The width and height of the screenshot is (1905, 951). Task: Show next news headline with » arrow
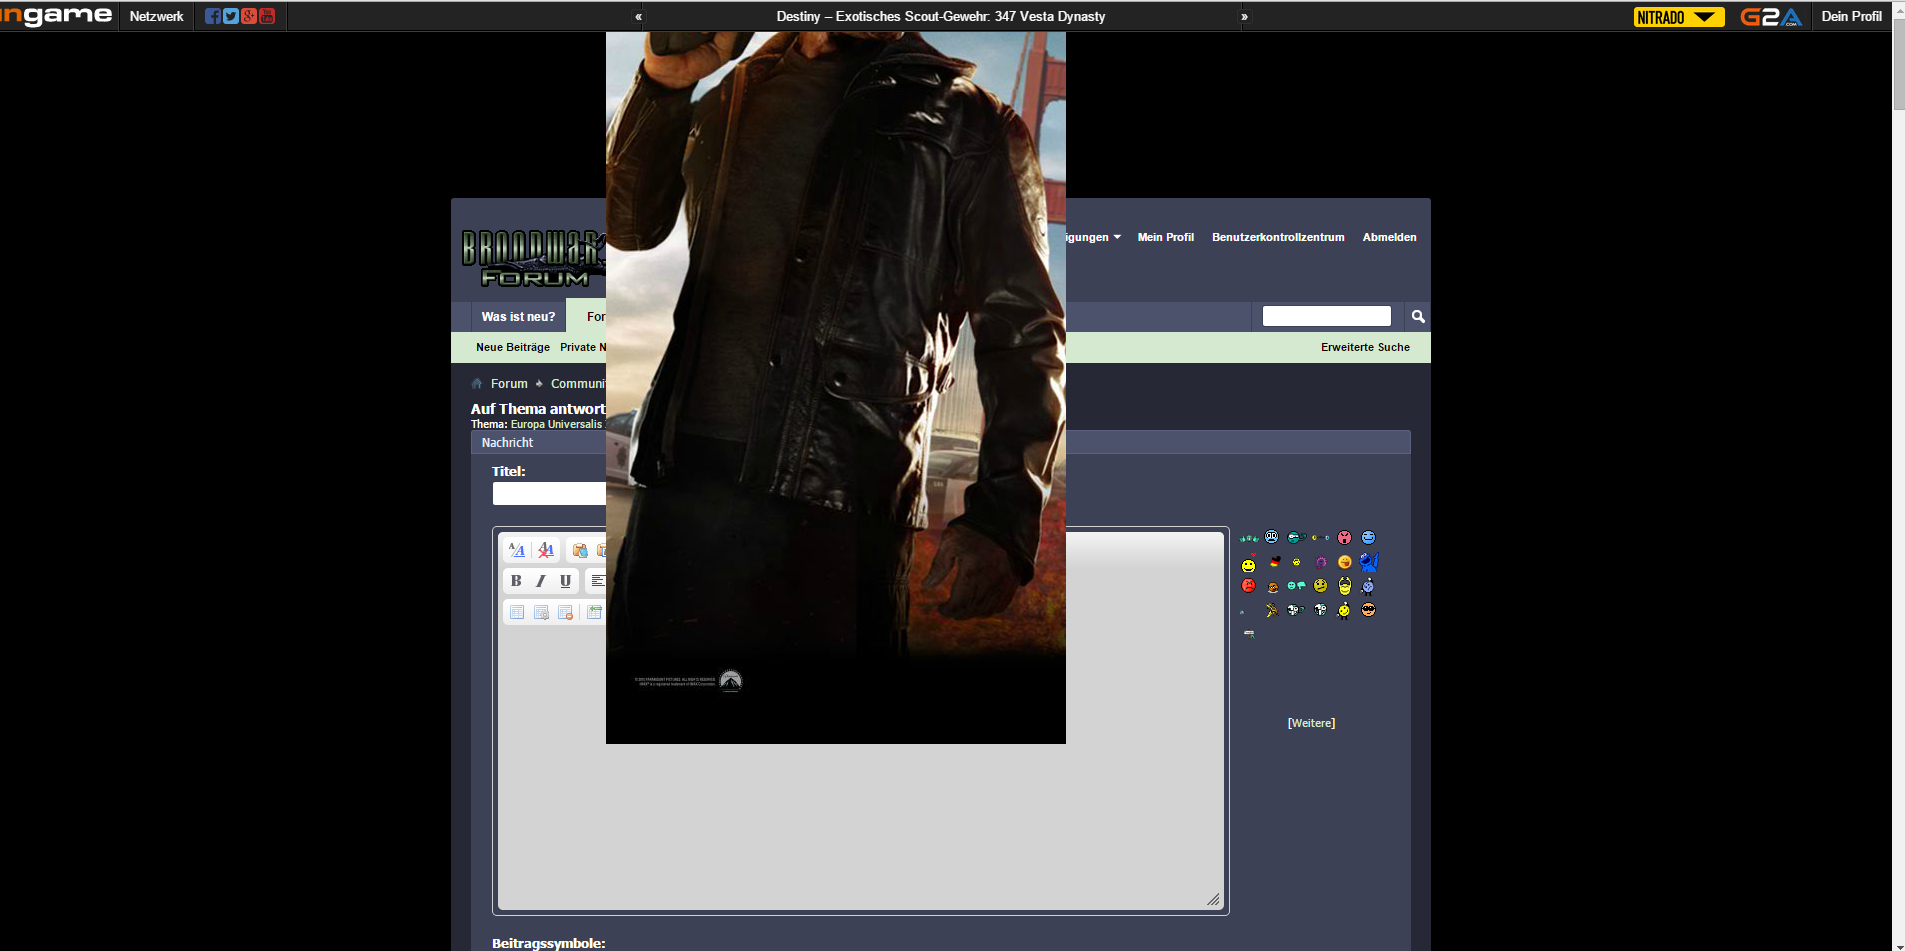(1245, 16)
